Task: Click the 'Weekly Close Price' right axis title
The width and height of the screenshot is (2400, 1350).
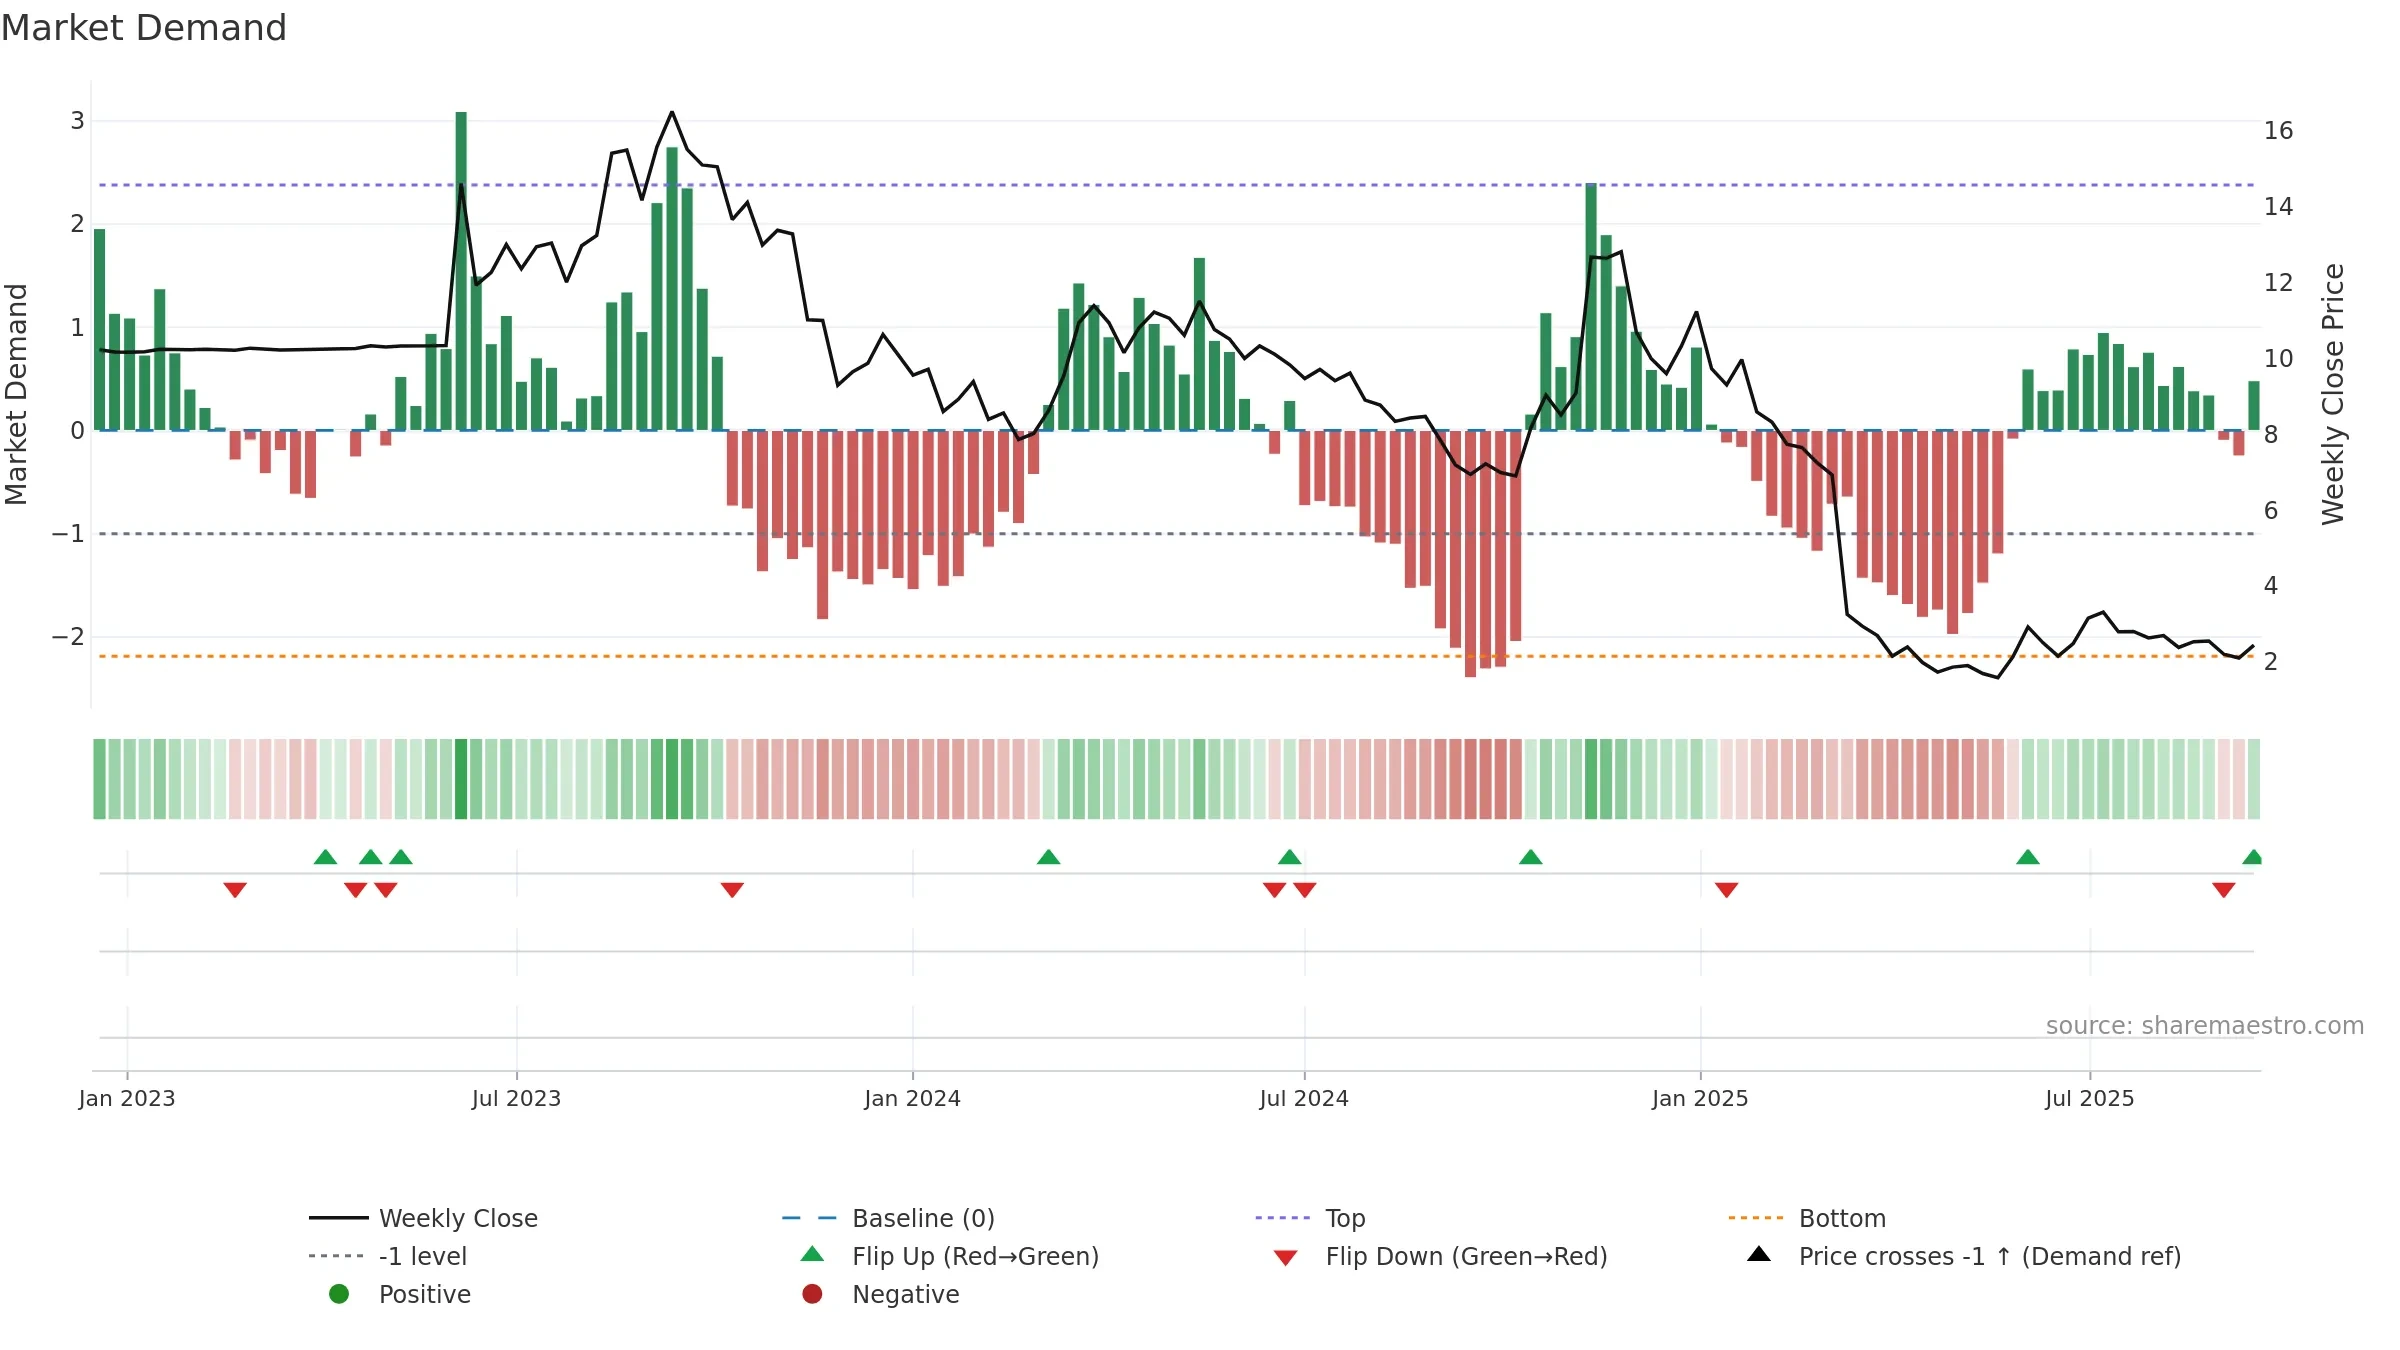Action: 2333,394
